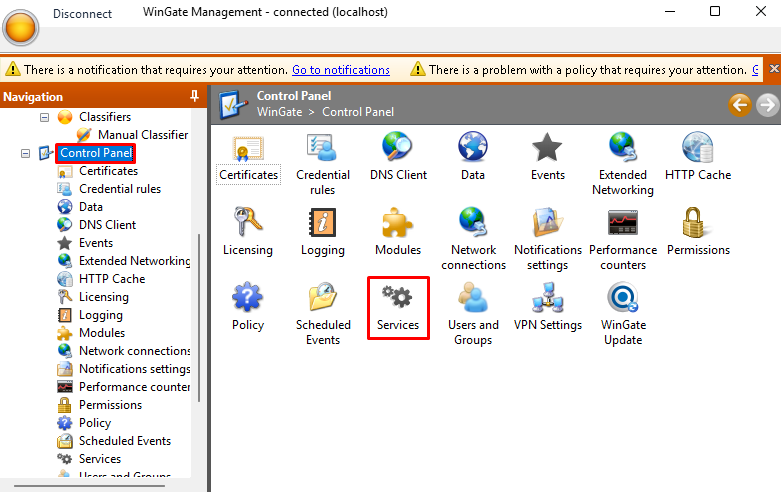Open the Modules puzzle icon in main panel
781x492 pixels.
click(397, 222)
